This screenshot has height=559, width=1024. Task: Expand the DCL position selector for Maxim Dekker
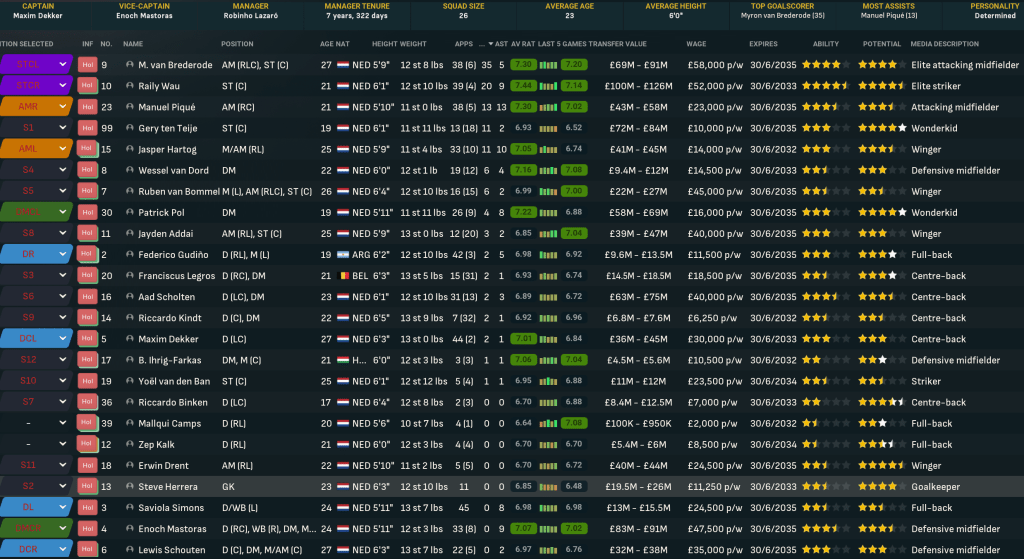[63, 339]
